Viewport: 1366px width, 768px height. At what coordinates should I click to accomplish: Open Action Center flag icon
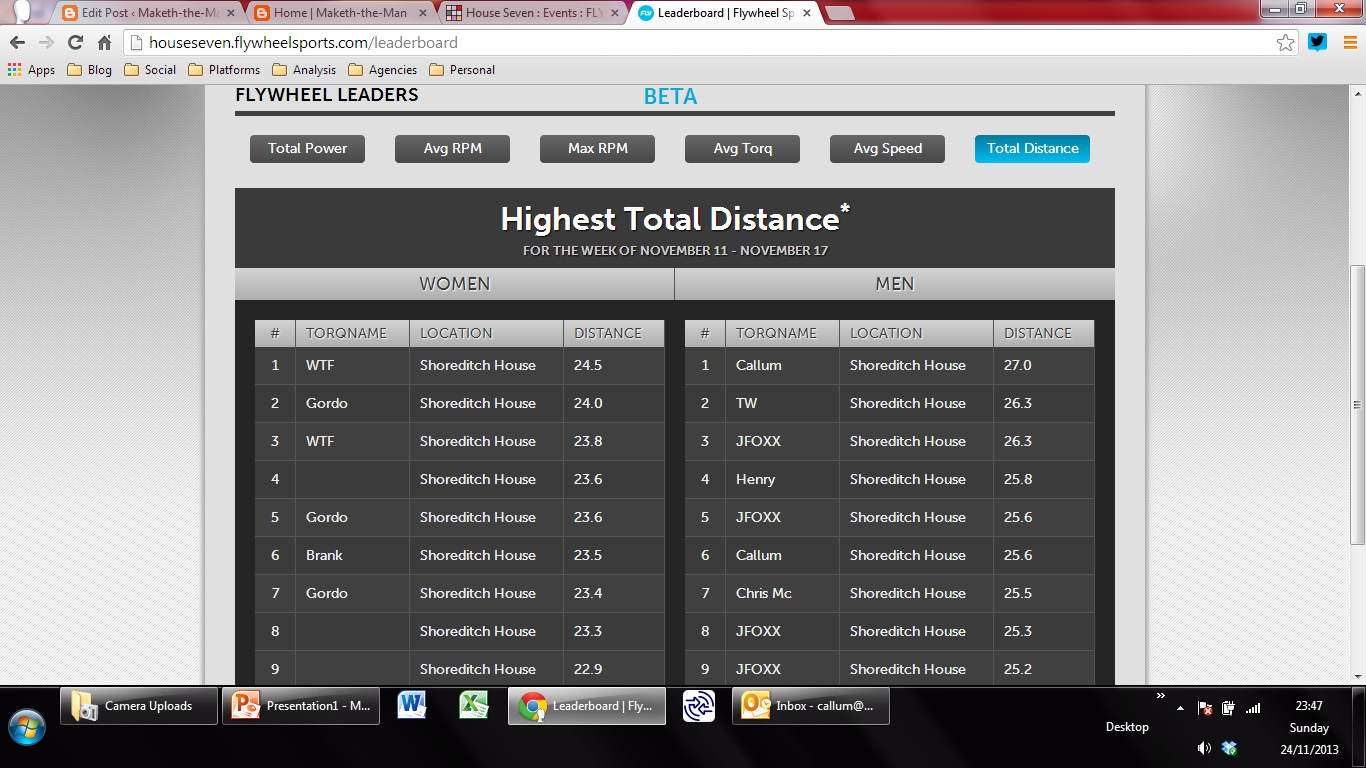tap(1205, 708)
